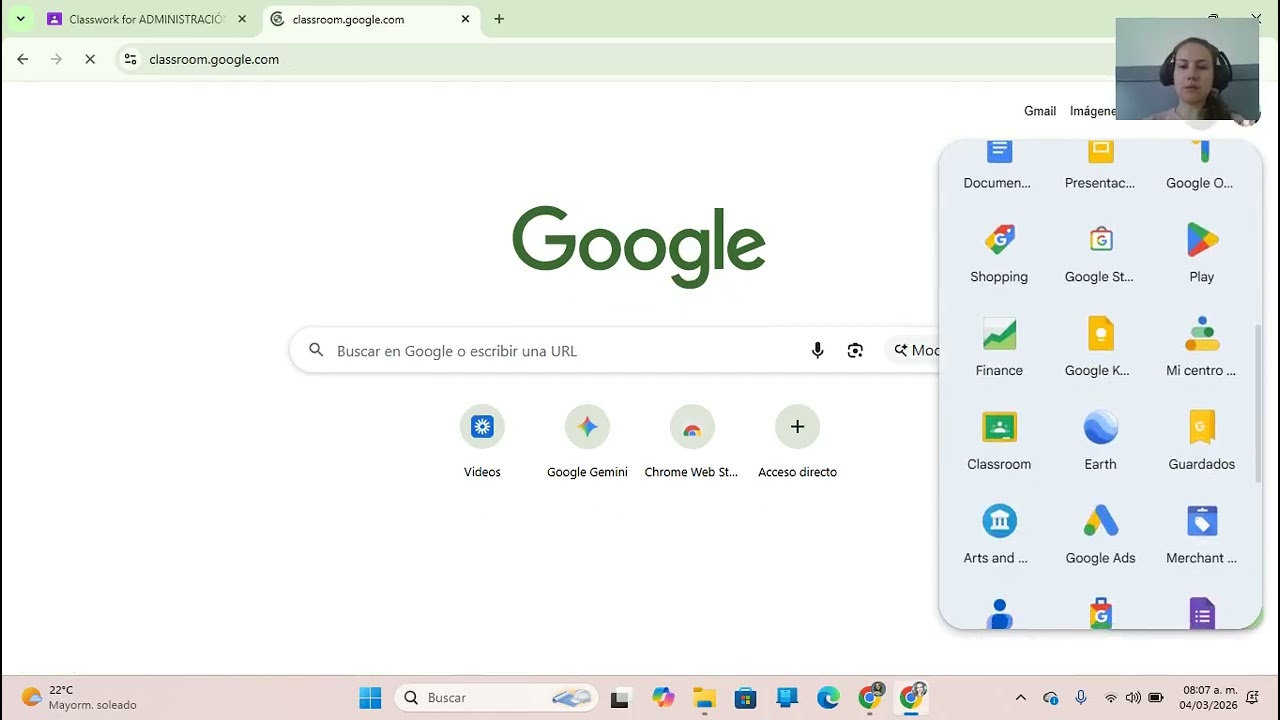Open the Imágenes link
1280x720 pixels.
[x=1093, y=111]
